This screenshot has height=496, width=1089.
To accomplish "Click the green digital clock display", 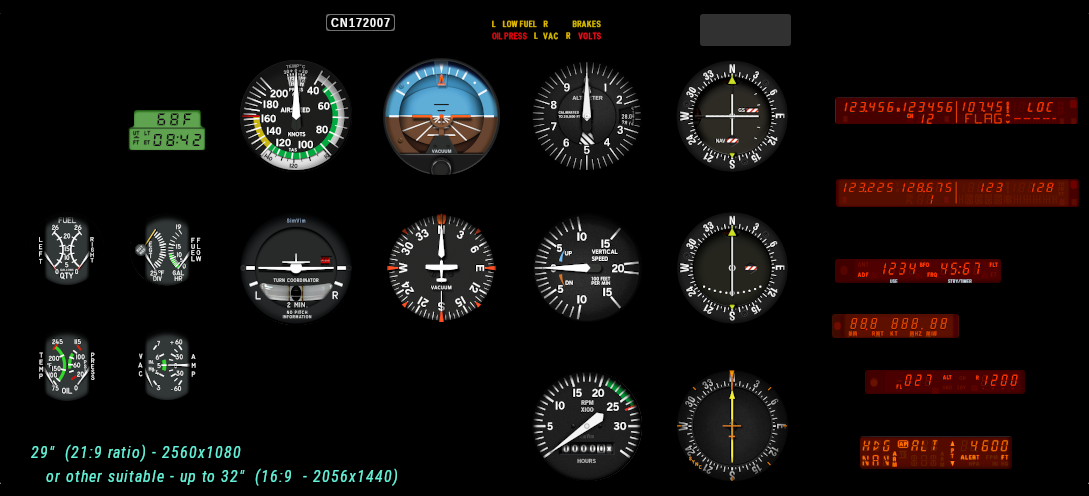I will 167,130.
